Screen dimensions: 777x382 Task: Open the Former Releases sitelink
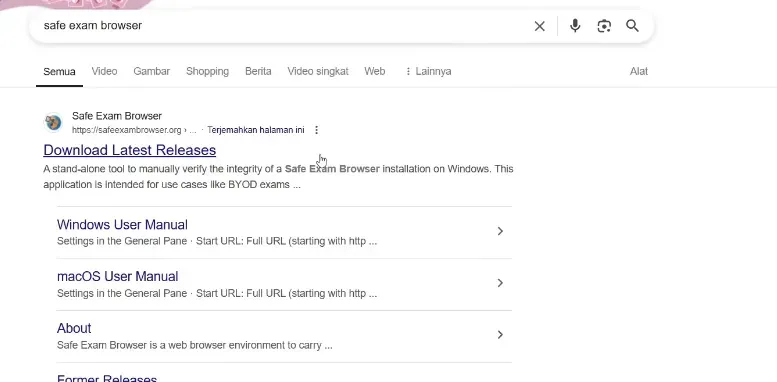point(107,379)
